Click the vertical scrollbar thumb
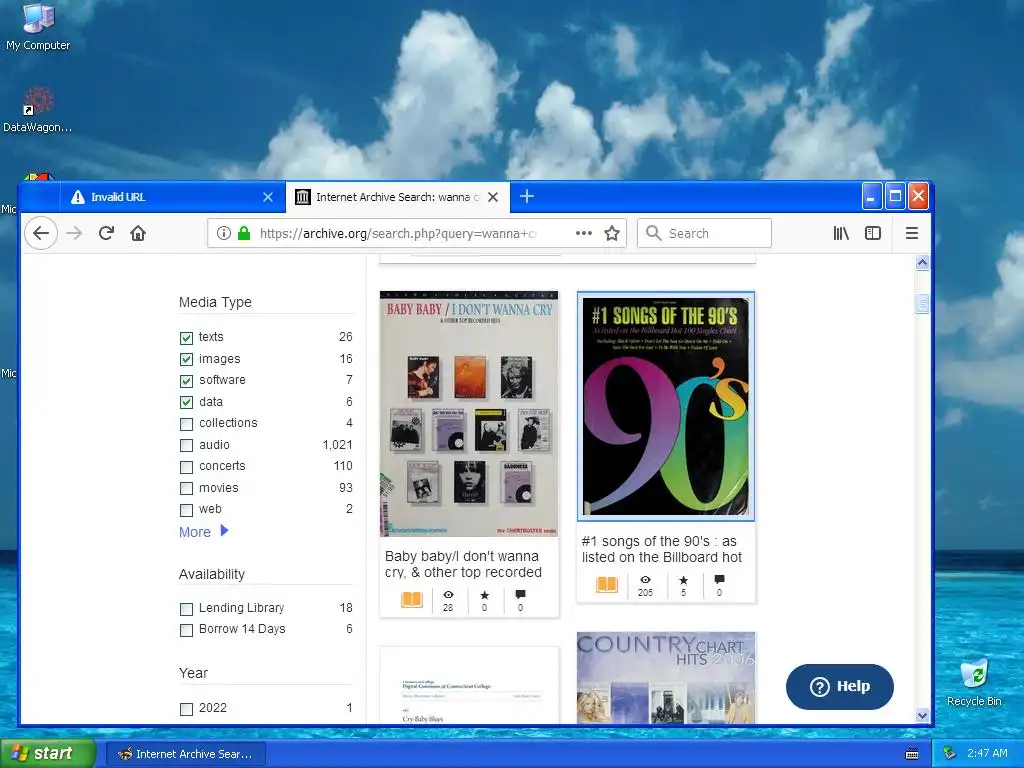Image resolution: width=1024 pixels, height=768 pixels. (922, 304)
